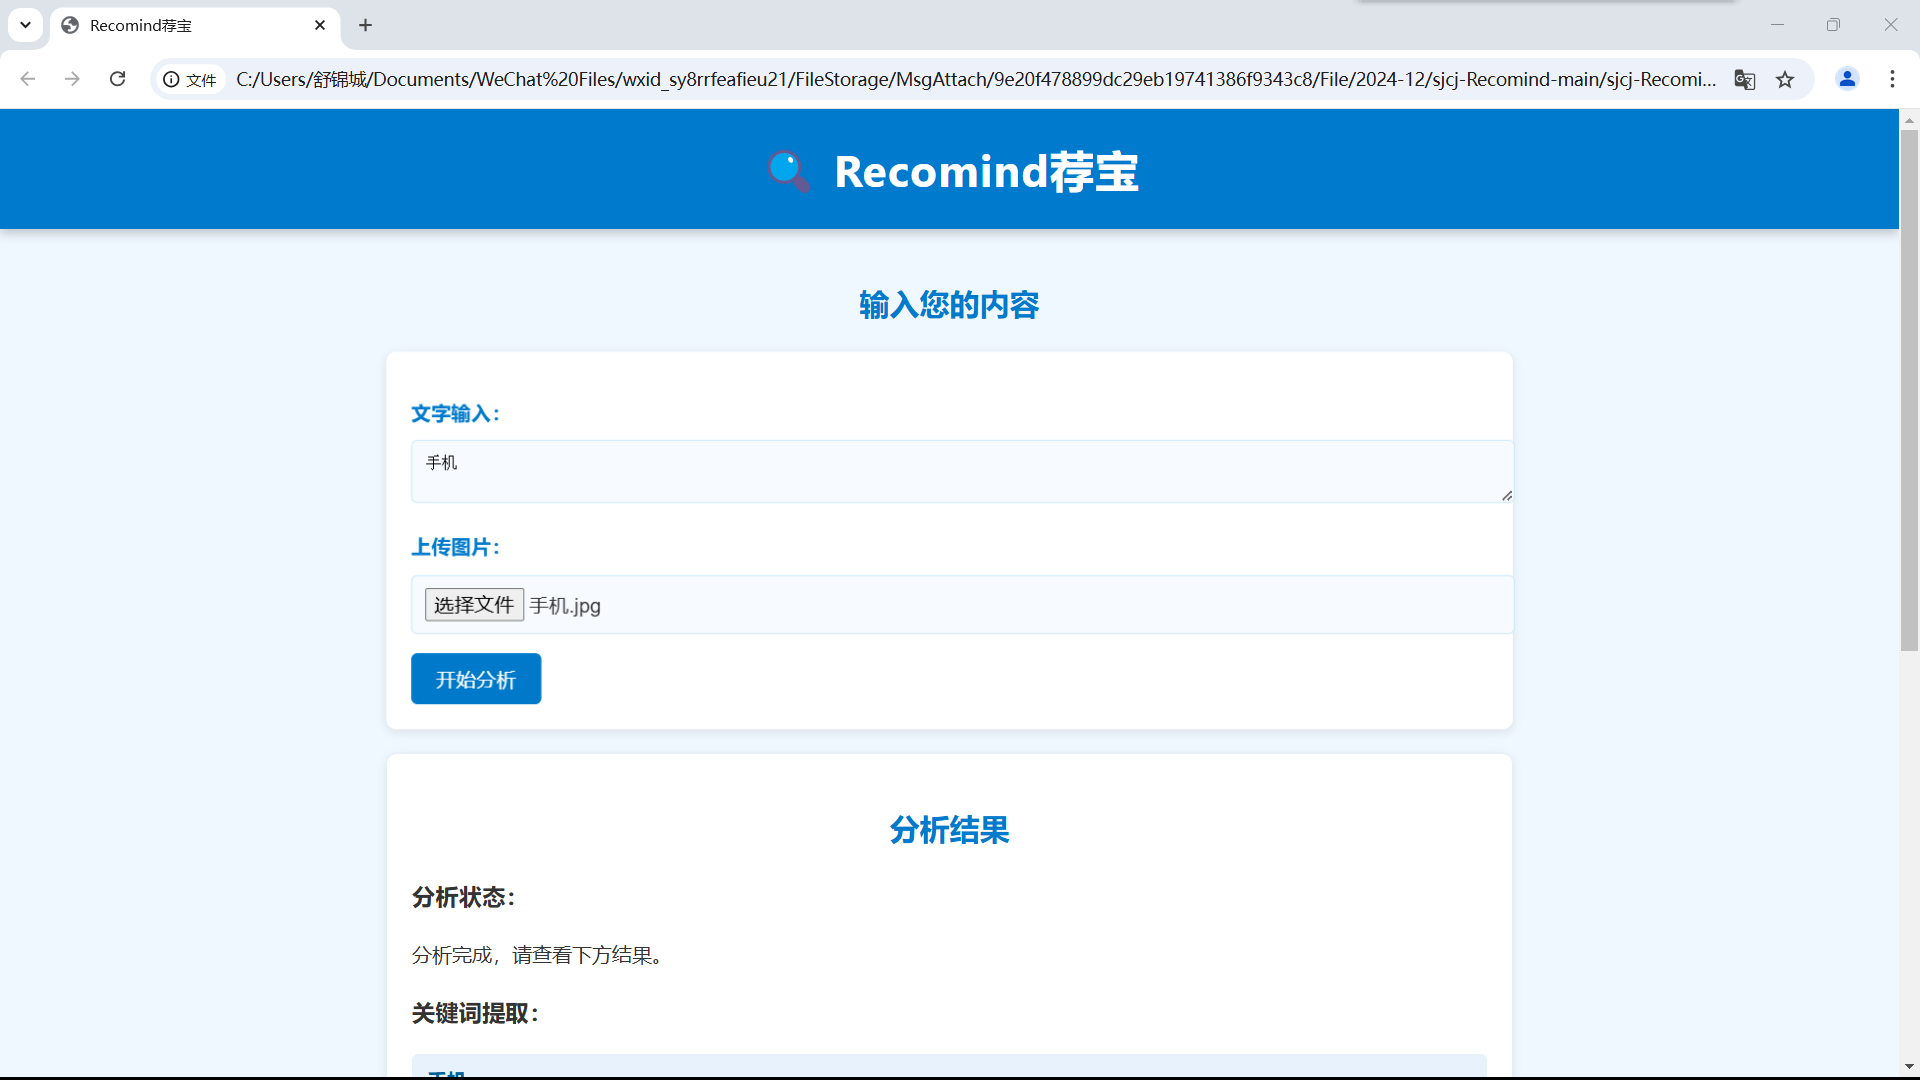
Task: Click the vertical scrollbar thumb
Action: pos(1909,390)
